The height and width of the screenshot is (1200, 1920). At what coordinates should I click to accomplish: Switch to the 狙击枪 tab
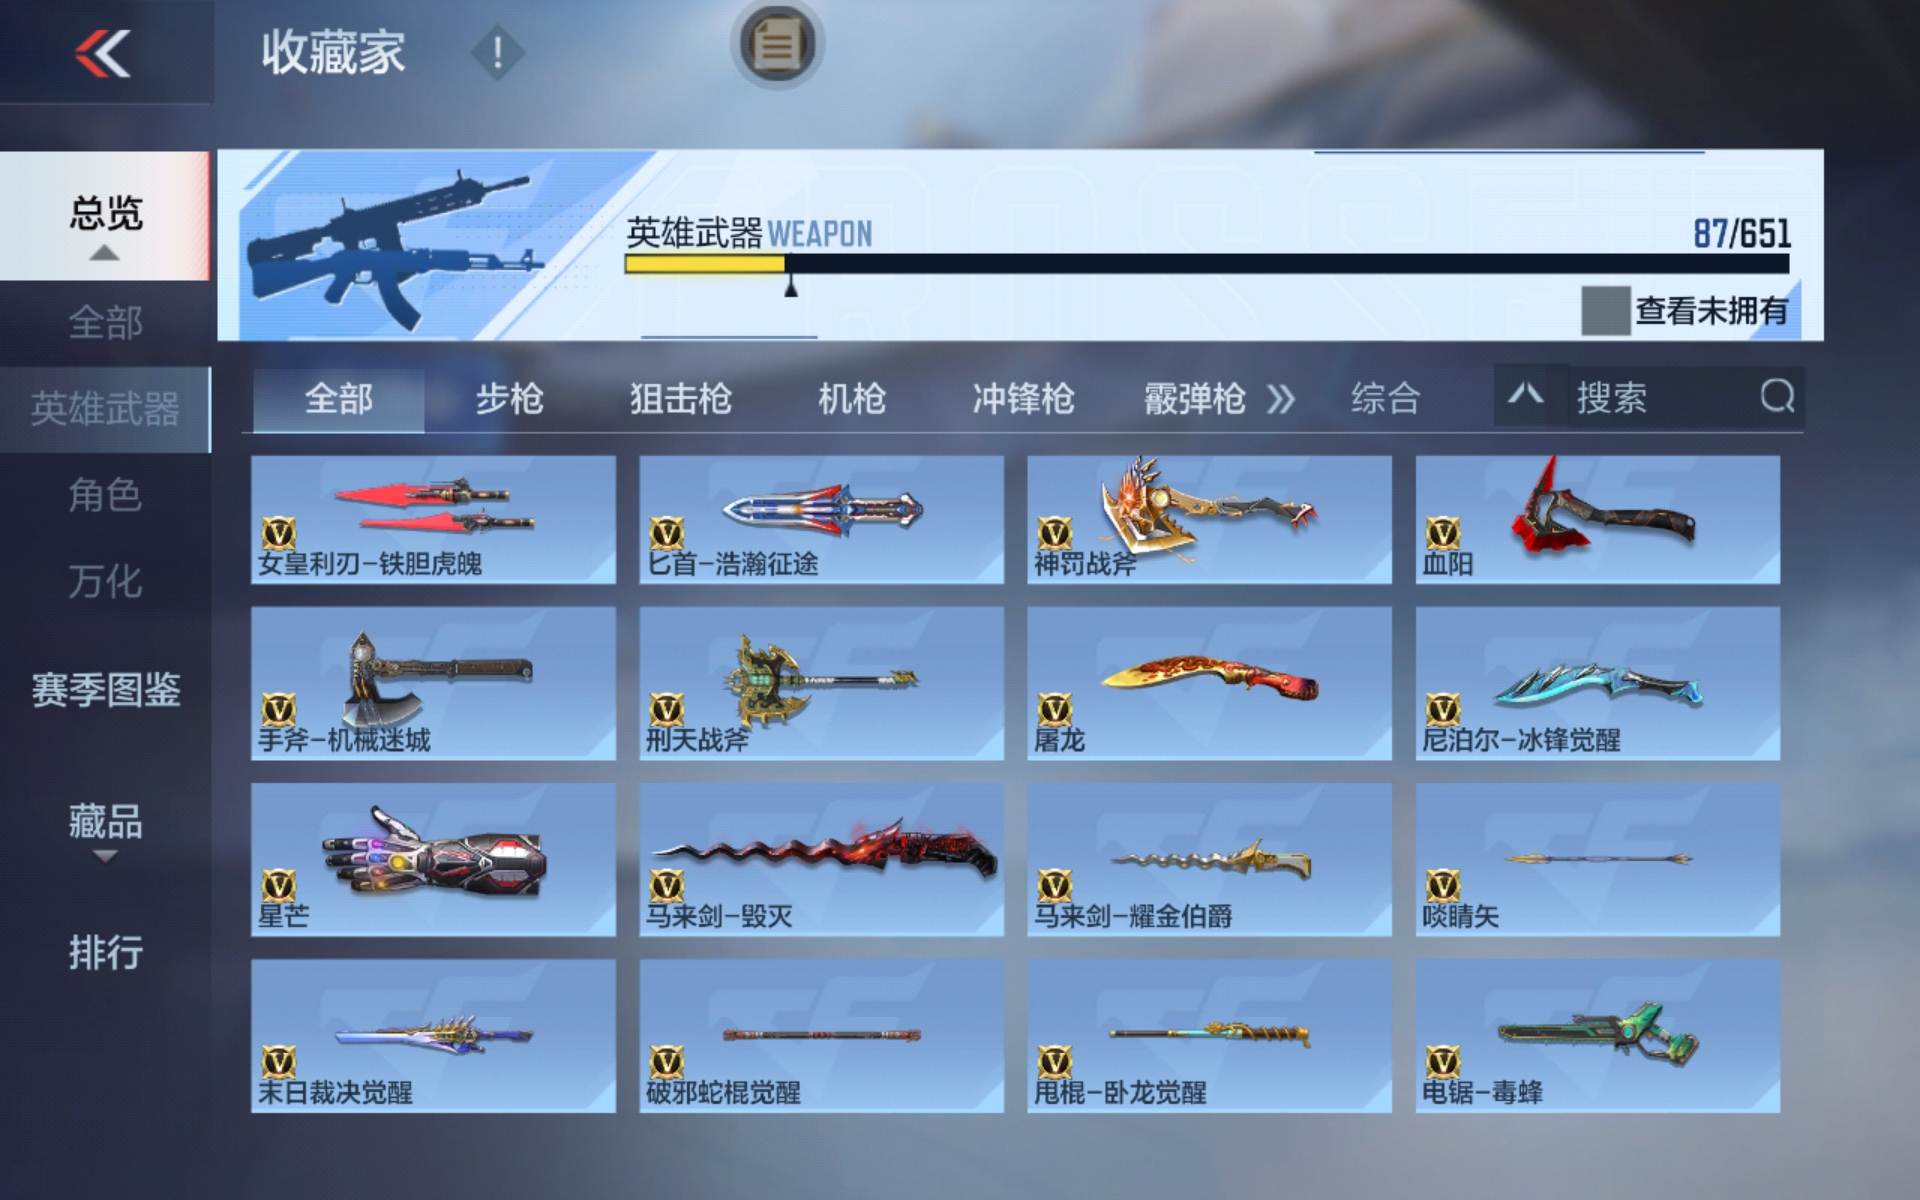(681, 398)
